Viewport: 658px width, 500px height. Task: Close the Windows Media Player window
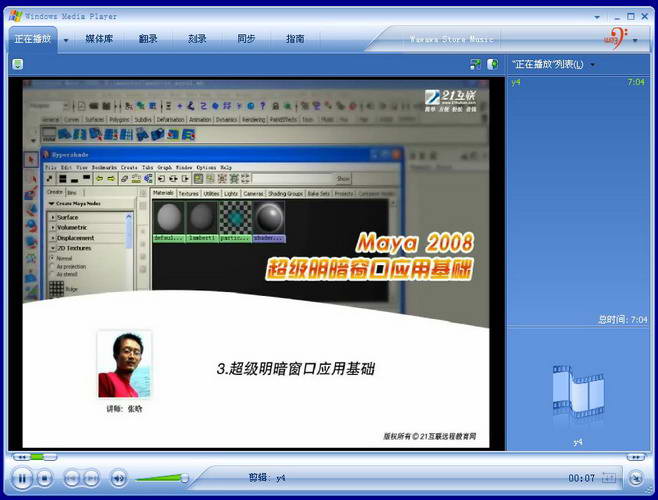click(645, 16)
